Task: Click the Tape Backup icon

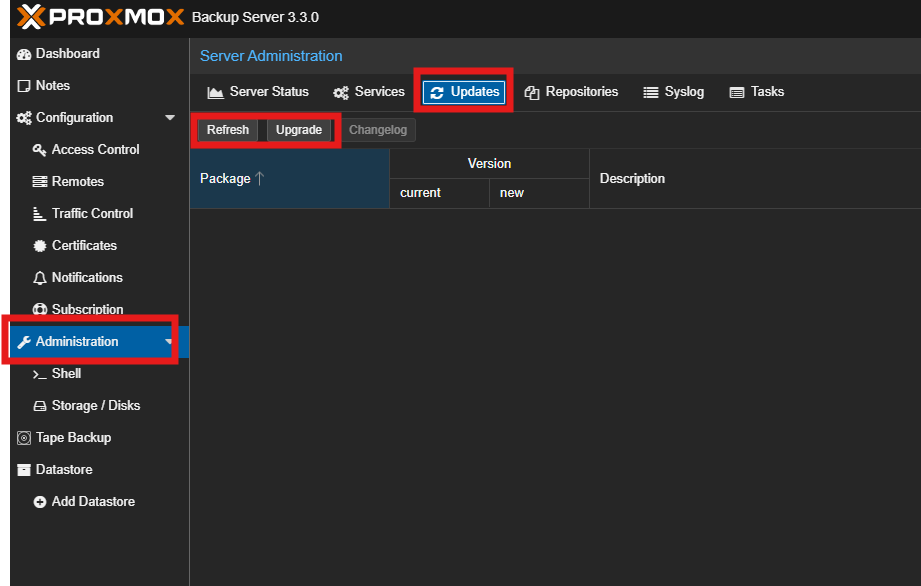Action: (24, 438)
